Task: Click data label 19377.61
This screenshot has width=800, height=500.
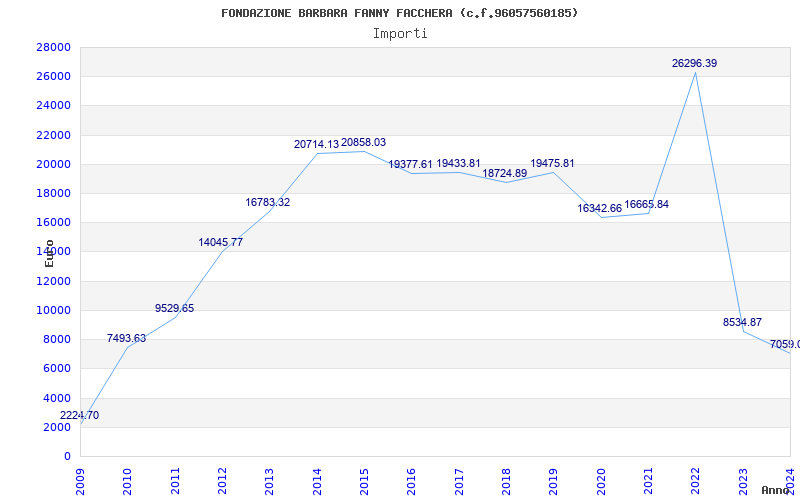Action: point(410,164)
